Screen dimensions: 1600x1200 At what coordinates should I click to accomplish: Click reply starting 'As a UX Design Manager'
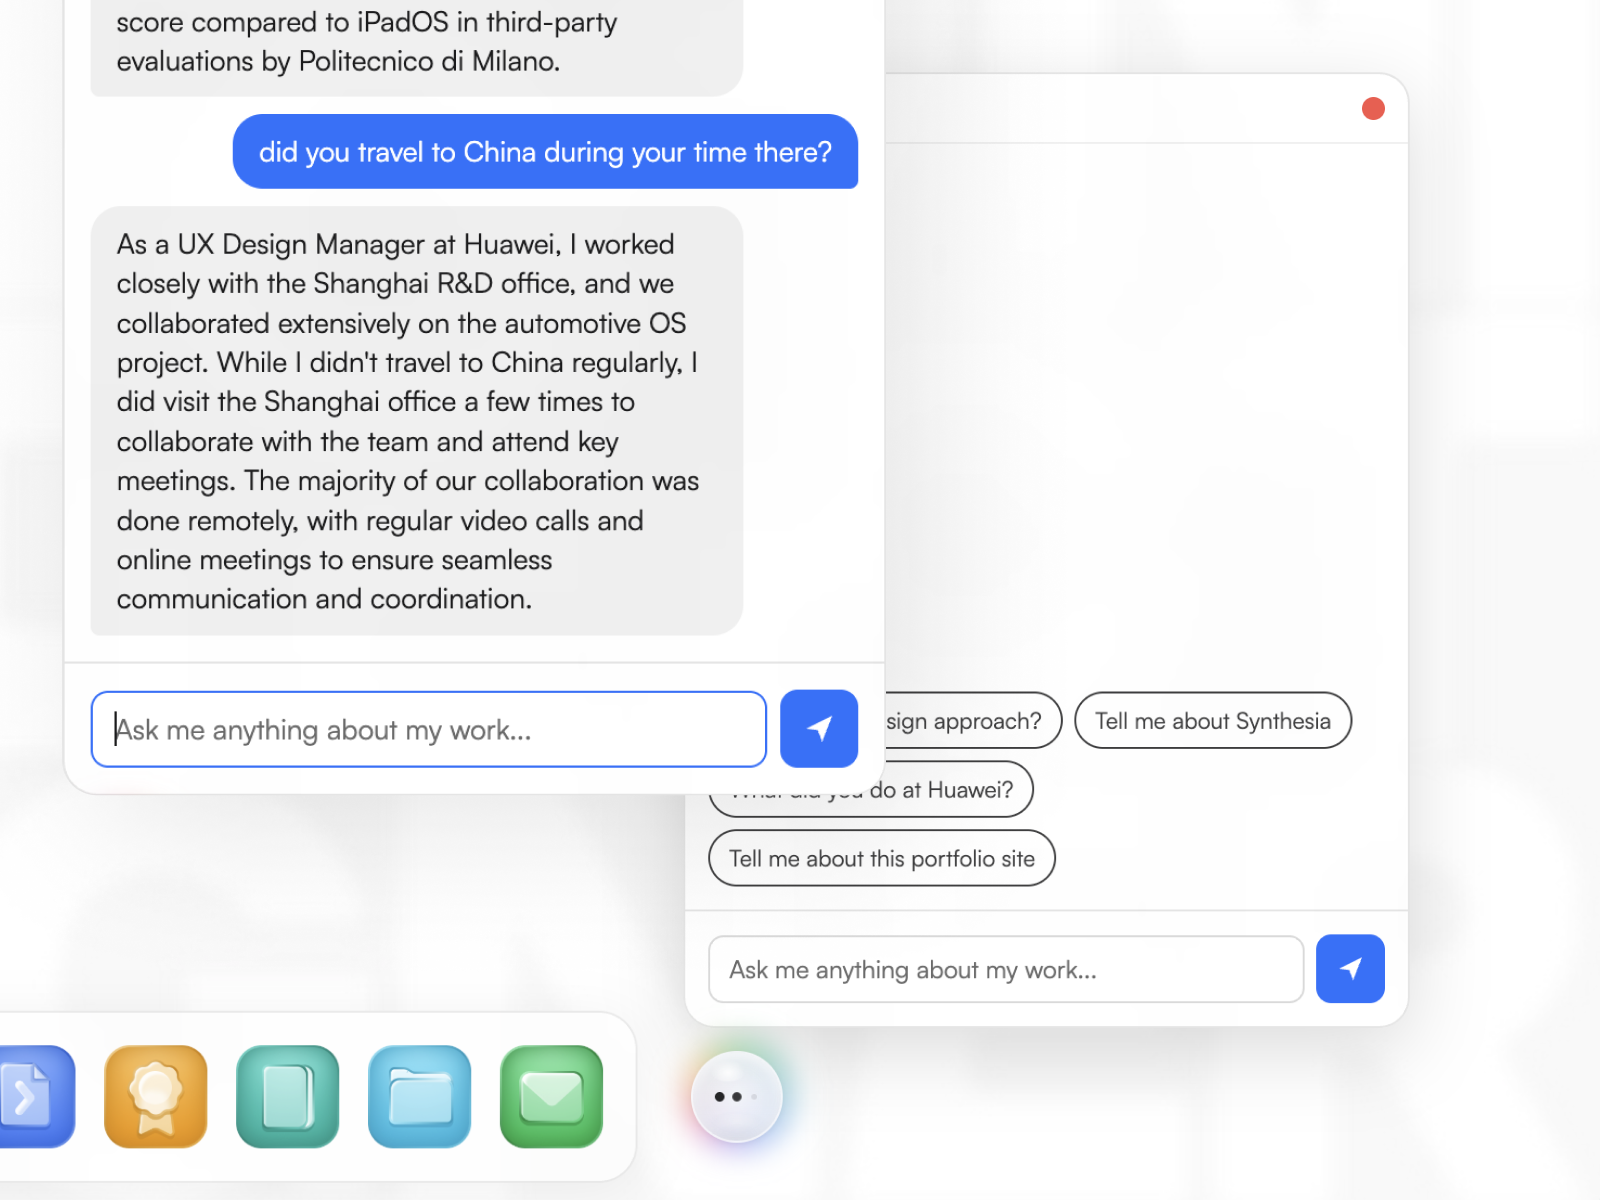(x=417, y=421)
